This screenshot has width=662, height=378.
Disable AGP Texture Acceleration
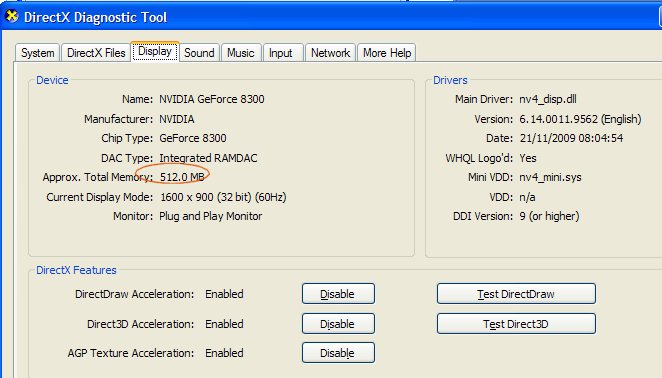click(338, 353)
